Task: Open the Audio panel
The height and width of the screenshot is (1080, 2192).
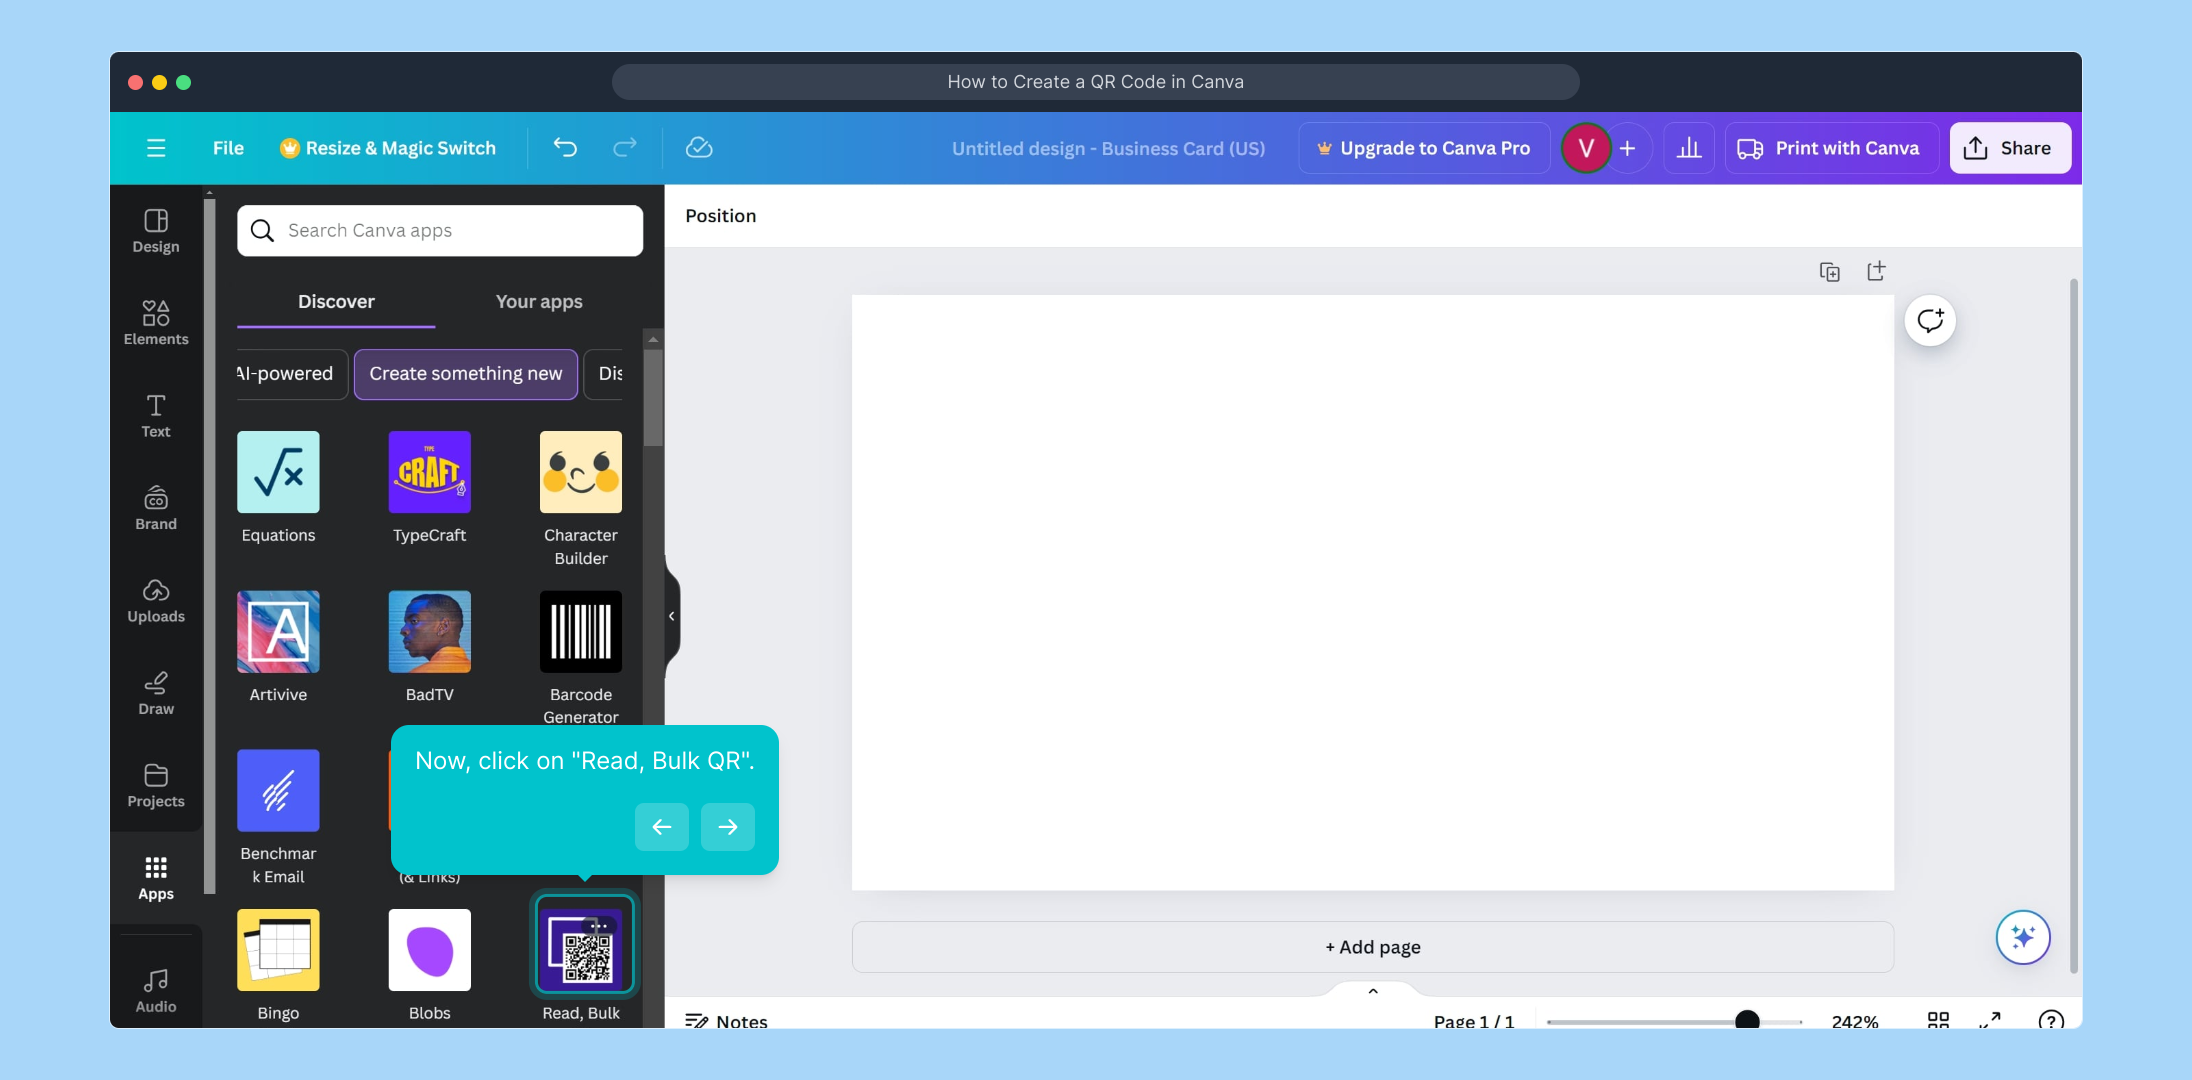Action: point(156,988)
